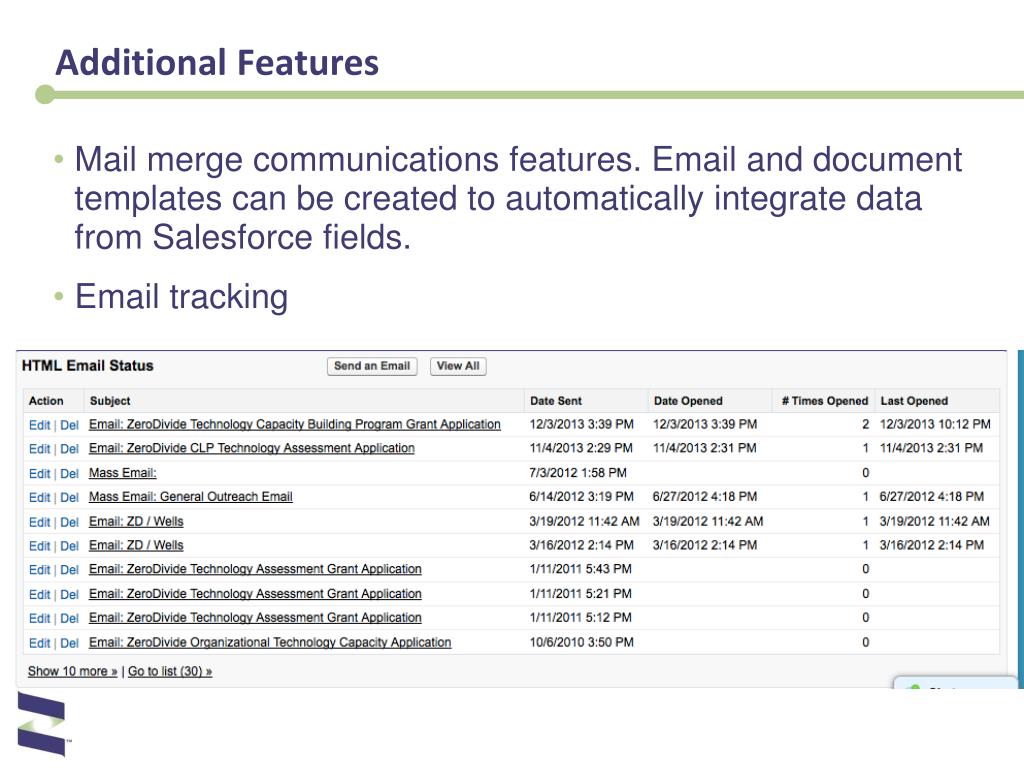Delete the row sent 1/11/2011 5:12 PM
Screen dimensions: 1024x768
[69, 618]
